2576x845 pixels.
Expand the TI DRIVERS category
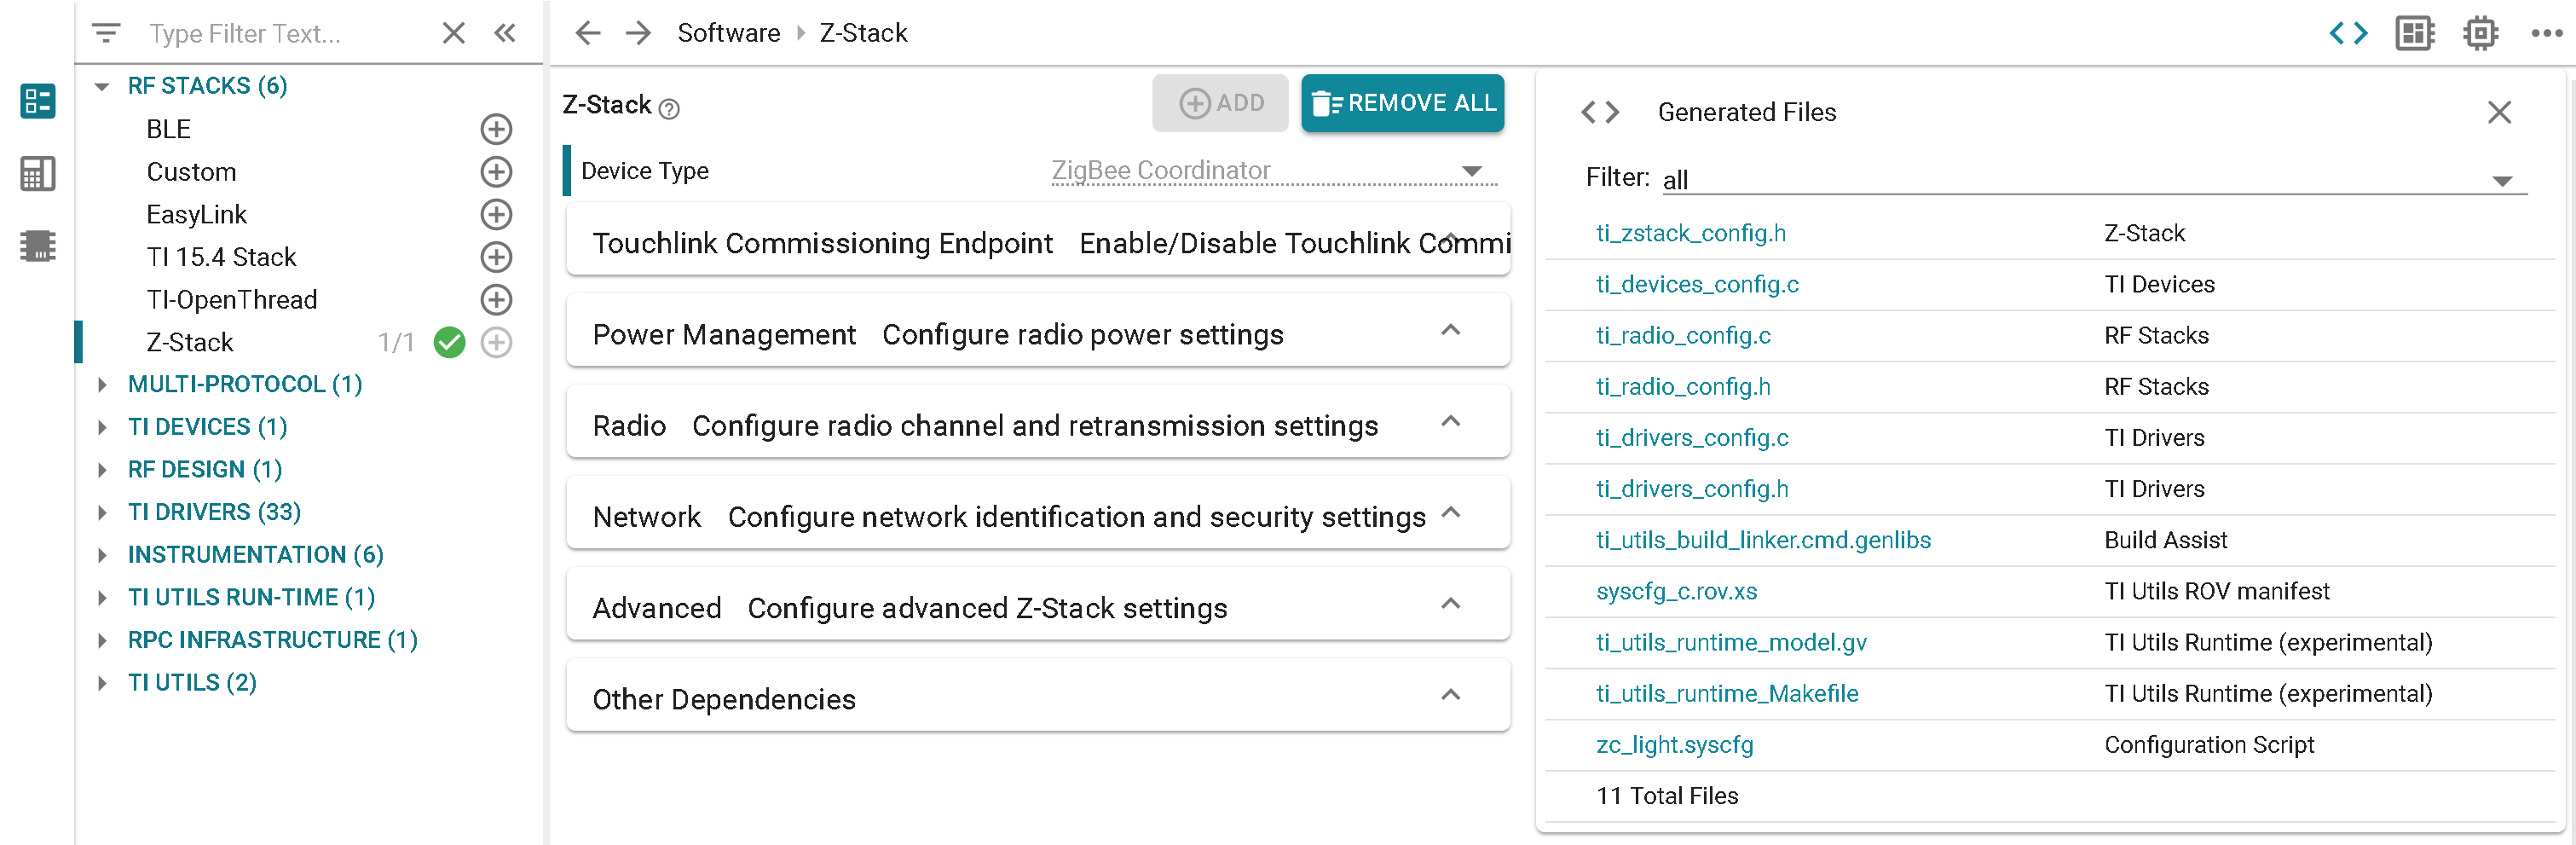[102, 512]
